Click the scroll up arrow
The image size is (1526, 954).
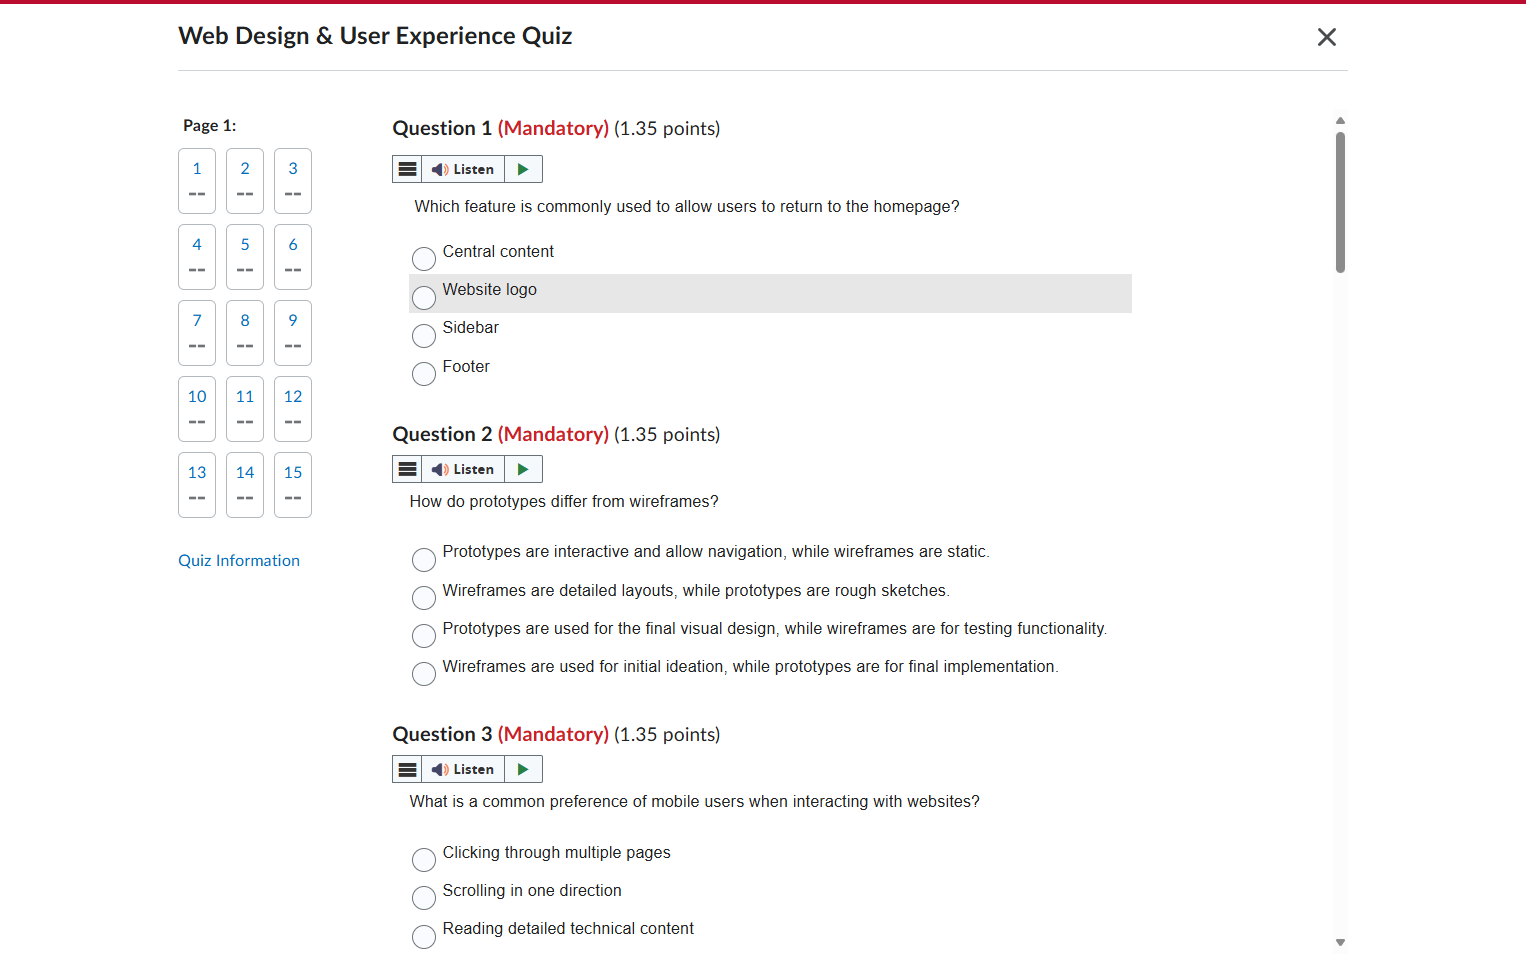(x=1340, y=120)
